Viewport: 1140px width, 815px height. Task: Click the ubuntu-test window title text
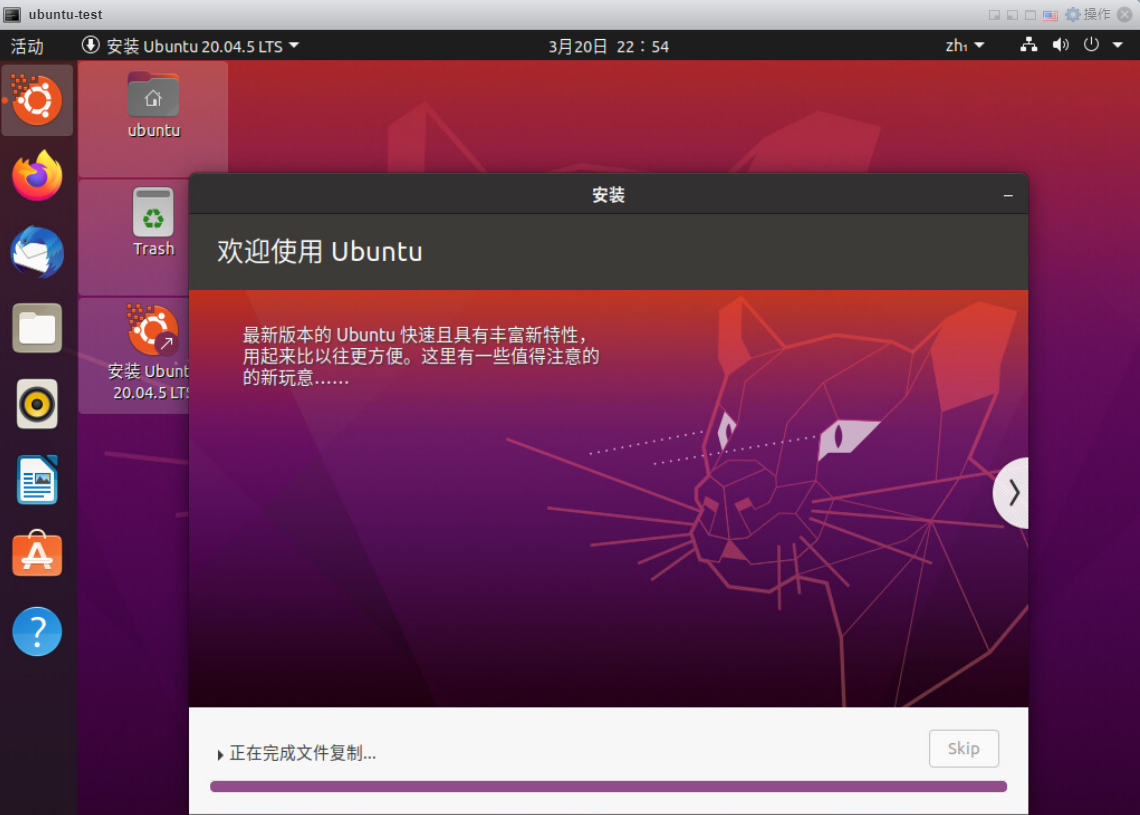point(65,15)
